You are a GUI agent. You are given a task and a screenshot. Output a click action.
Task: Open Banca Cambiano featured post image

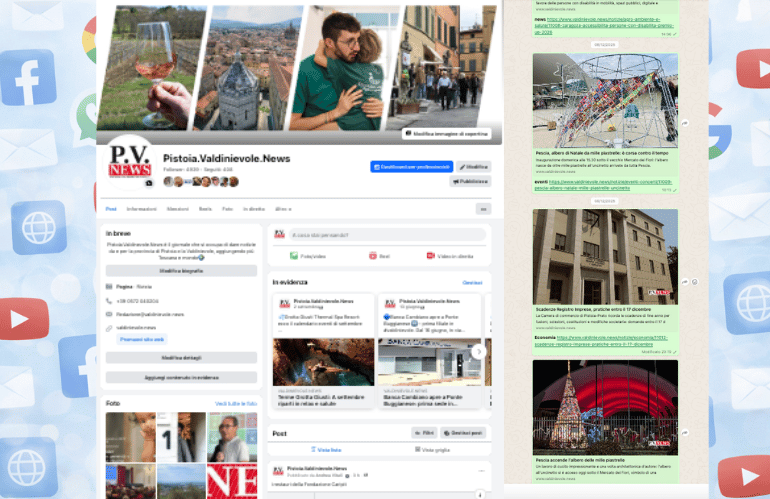pos(429,362)
